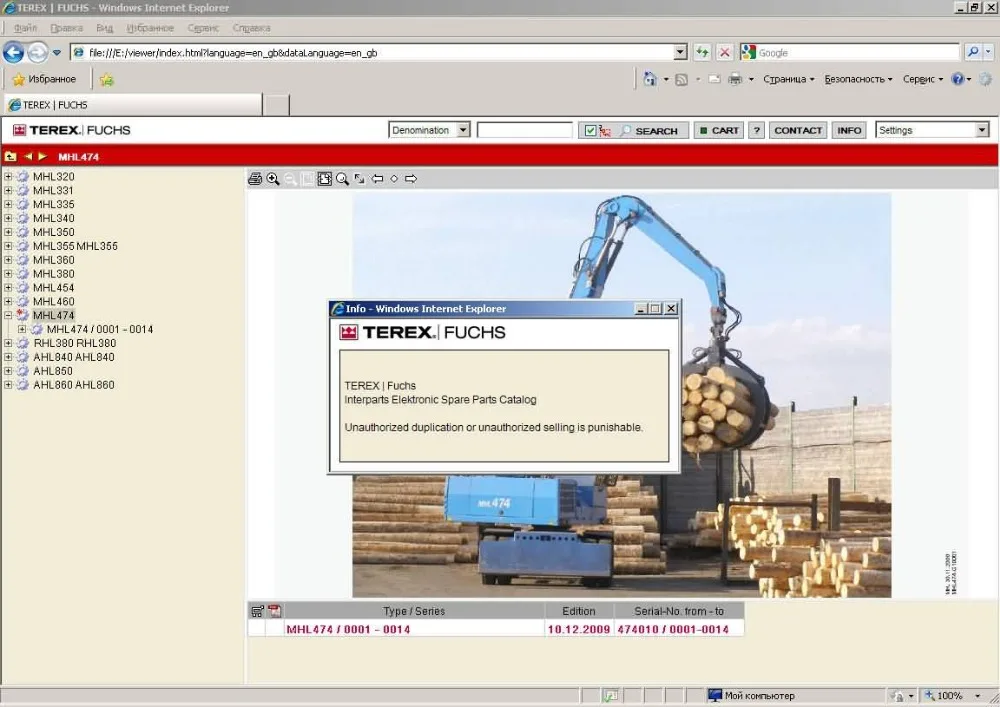Open the address bar history dropdown
This screenshot has height=707, width=1000.
(680, 52)
